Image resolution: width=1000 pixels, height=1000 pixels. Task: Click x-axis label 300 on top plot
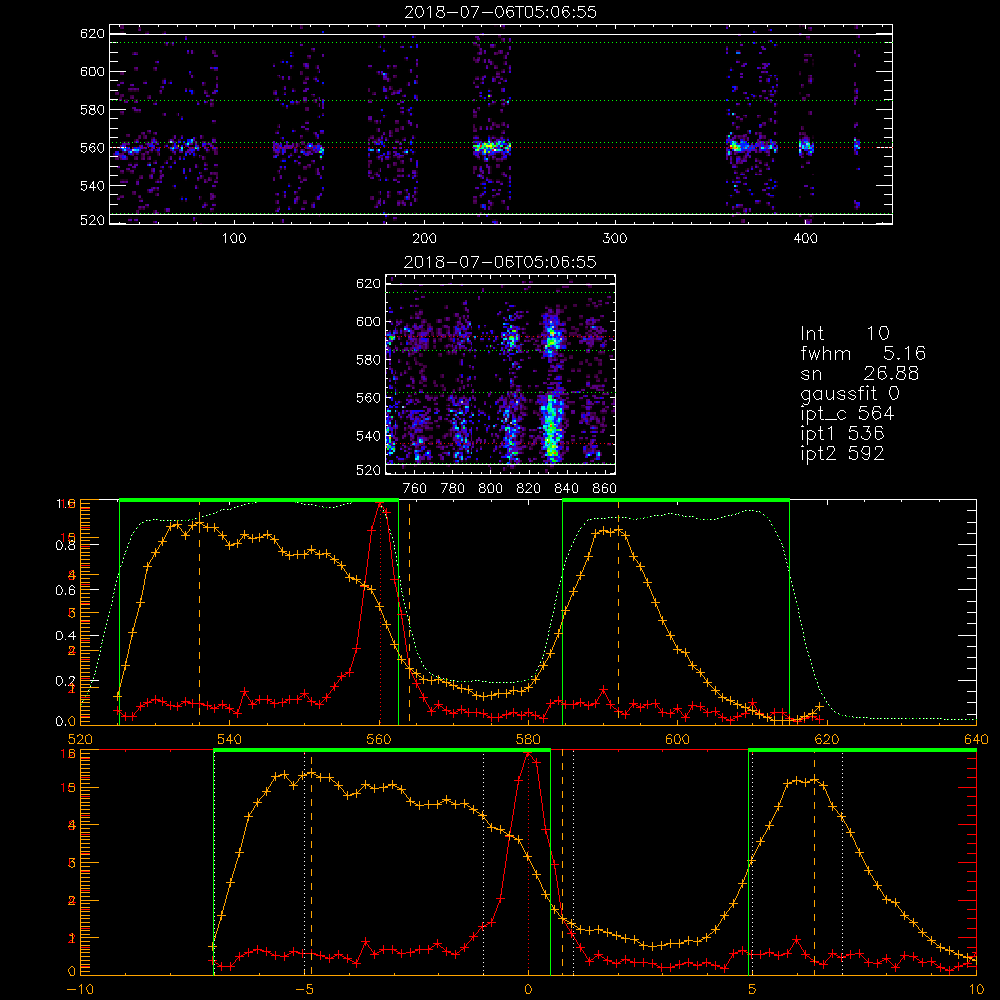[x=615, y=239]
